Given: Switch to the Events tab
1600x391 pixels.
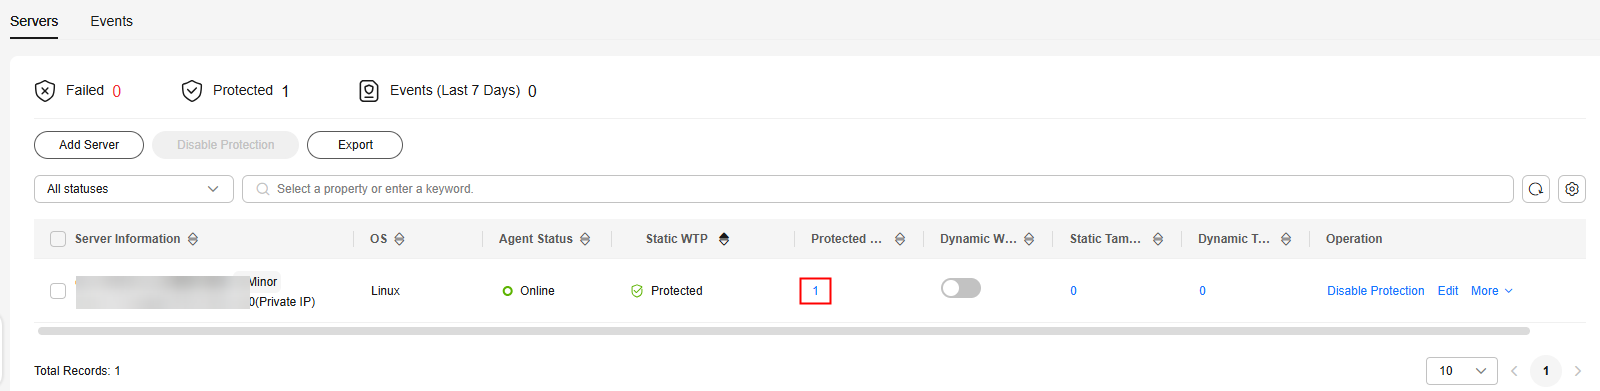Looking at the screenshot, I should (111, 21).
